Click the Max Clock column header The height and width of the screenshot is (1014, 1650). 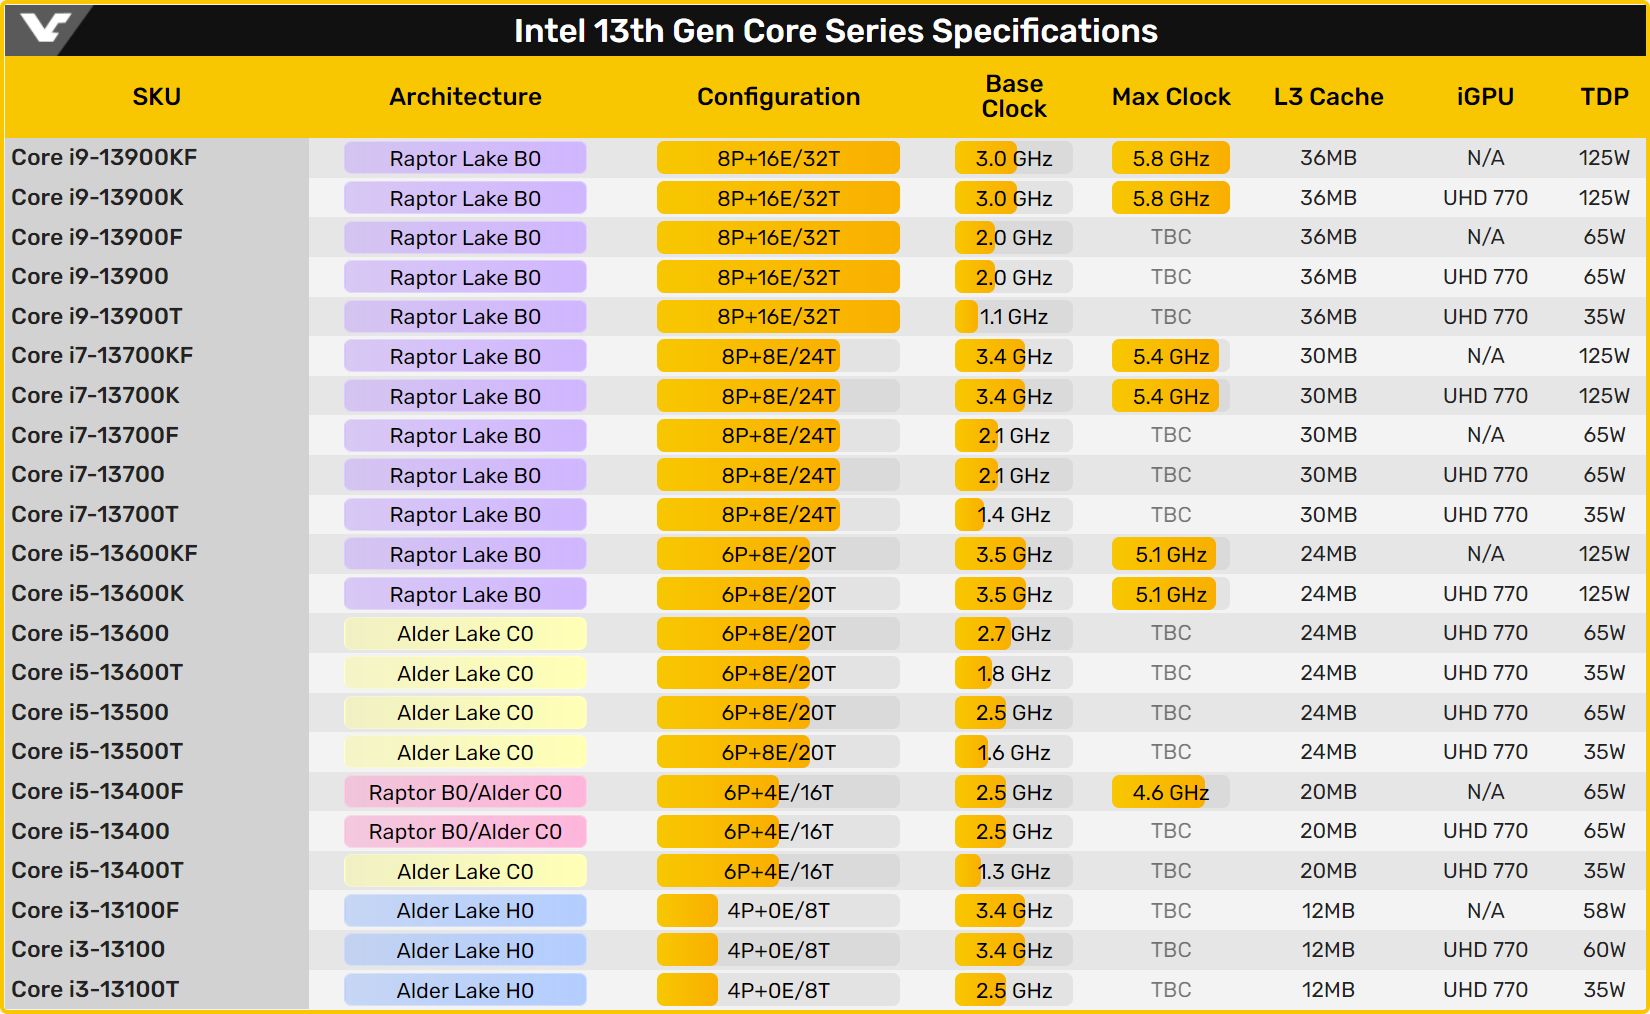point(1171,97)
